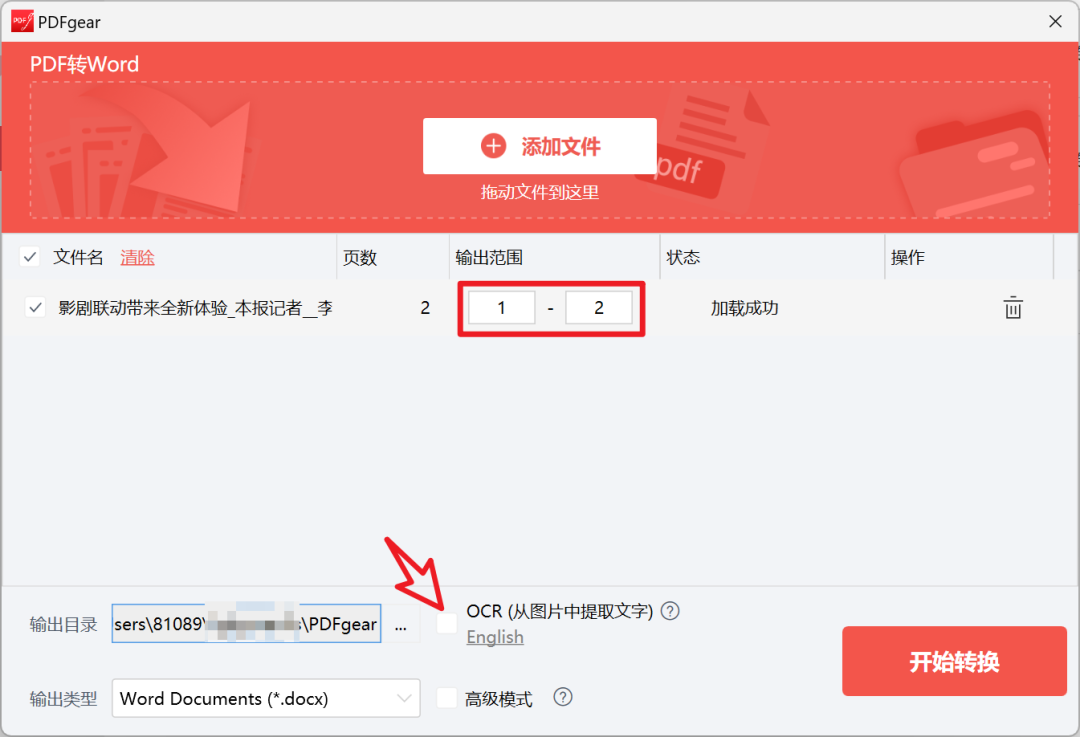This screenshot has width=1080, height=737.
Task: Click the 清除 link to clear files
Action: 137,258
